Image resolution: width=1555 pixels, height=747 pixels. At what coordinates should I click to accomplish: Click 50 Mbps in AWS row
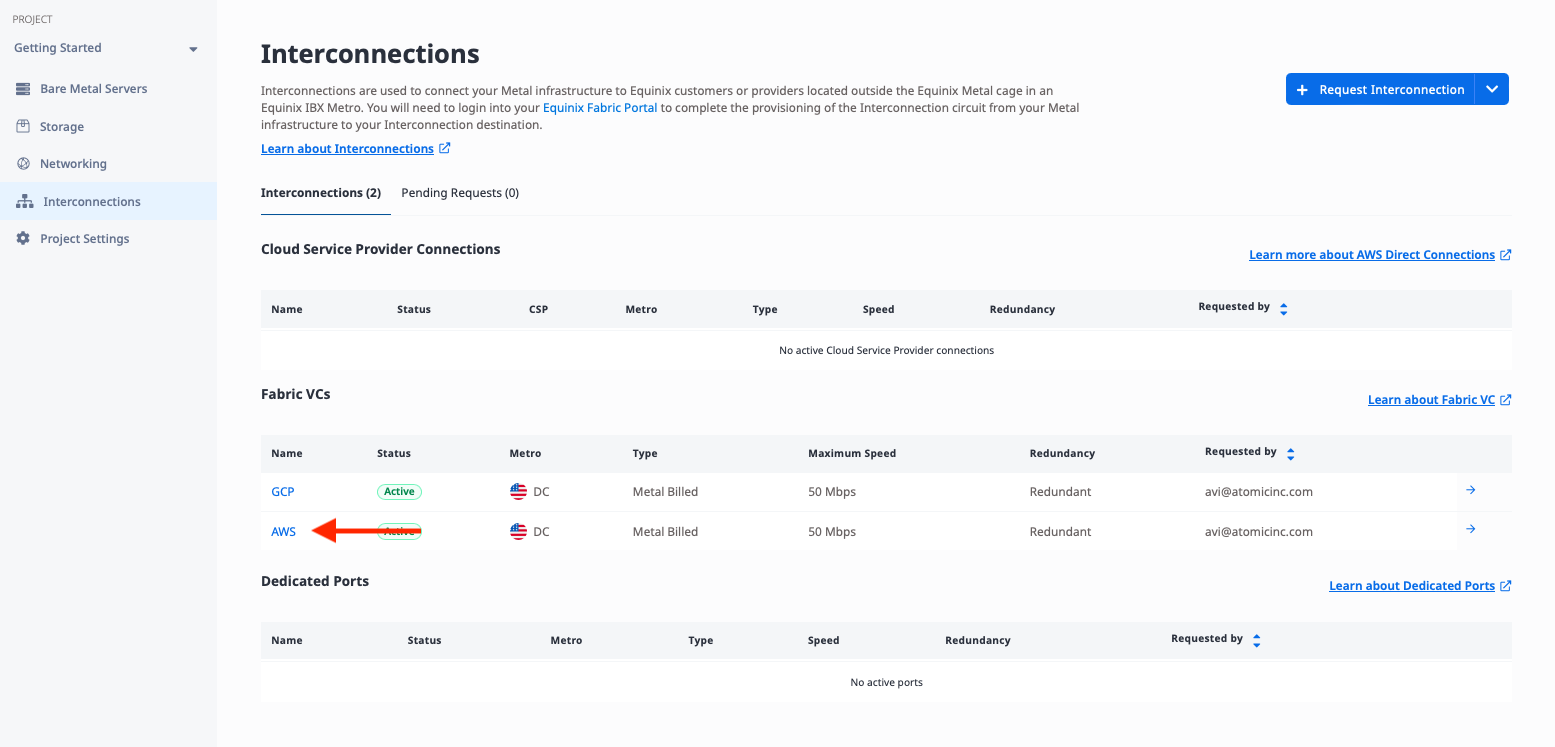point(832,532)
